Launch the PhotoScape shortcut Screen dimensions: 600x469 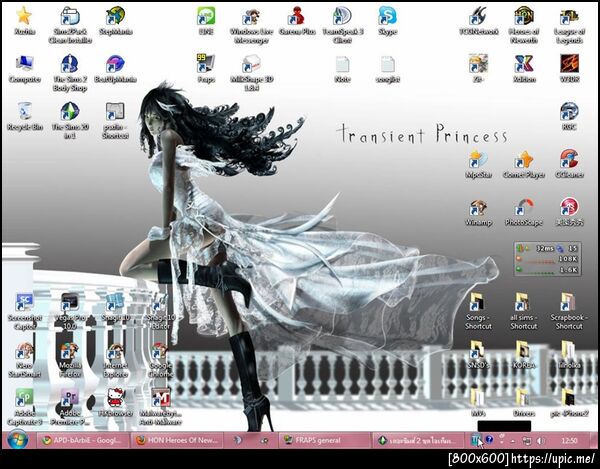(x=524, y=212)
